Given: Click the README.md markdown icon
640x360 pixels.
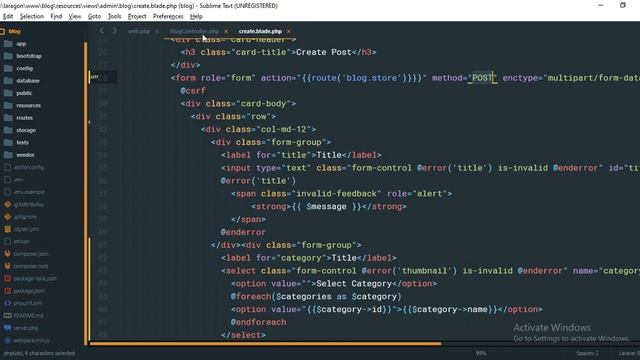Looking at the screenshot, I should coord(7,316).
